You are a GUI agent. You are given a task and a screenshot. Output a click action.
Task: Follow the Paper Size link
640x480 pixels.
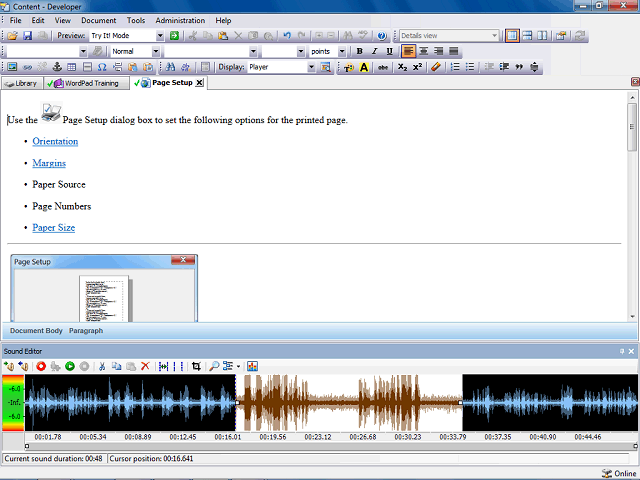(53, 227)
